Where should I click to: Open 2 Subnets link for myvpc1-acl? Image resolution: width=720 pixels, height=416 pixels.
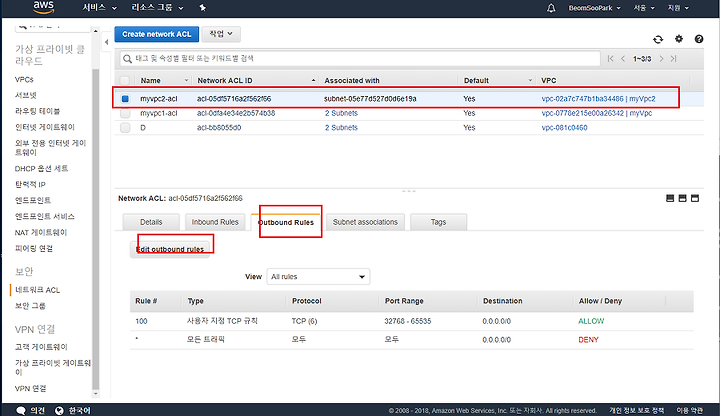coord(341,113)
